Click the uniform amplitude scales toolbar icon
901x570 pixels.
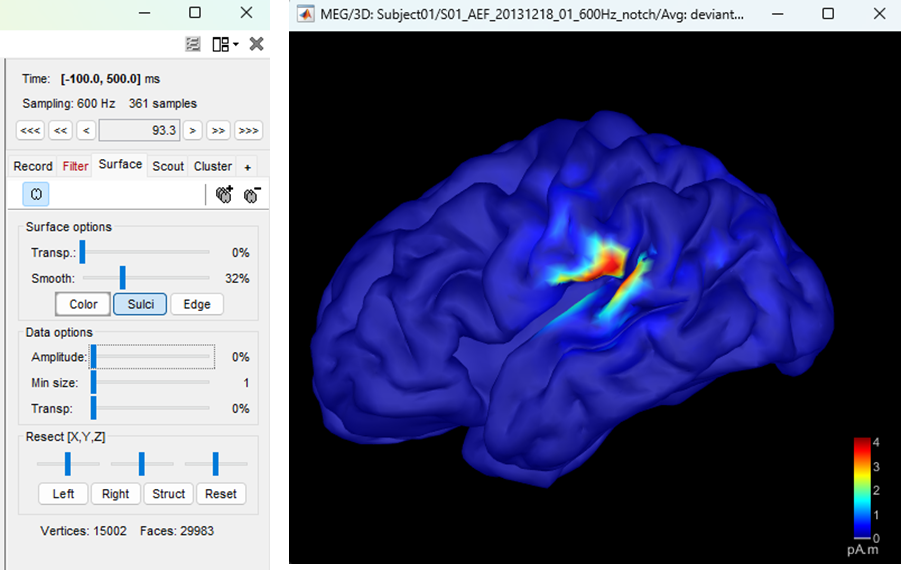tap(194, 44)
